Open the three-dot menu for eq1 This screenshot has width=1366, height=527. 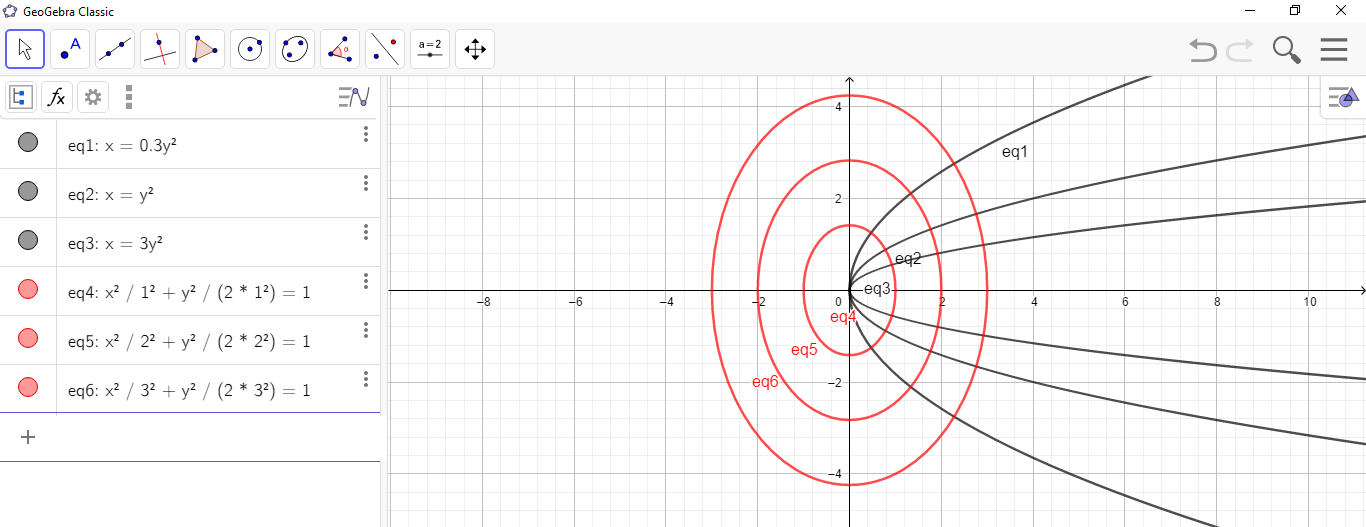pyautogui.click(x=366, y=134)
